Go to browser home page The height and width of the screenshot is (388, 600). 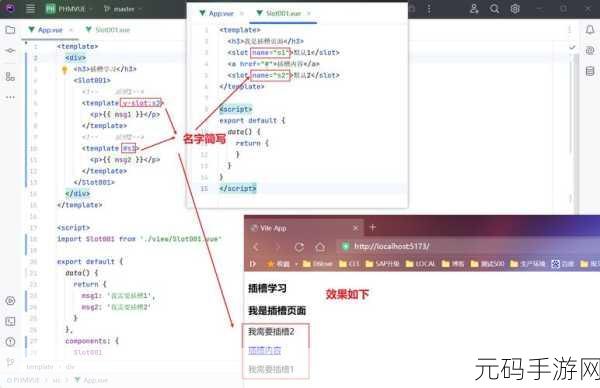pyautogui.click(x=320, y=247)
